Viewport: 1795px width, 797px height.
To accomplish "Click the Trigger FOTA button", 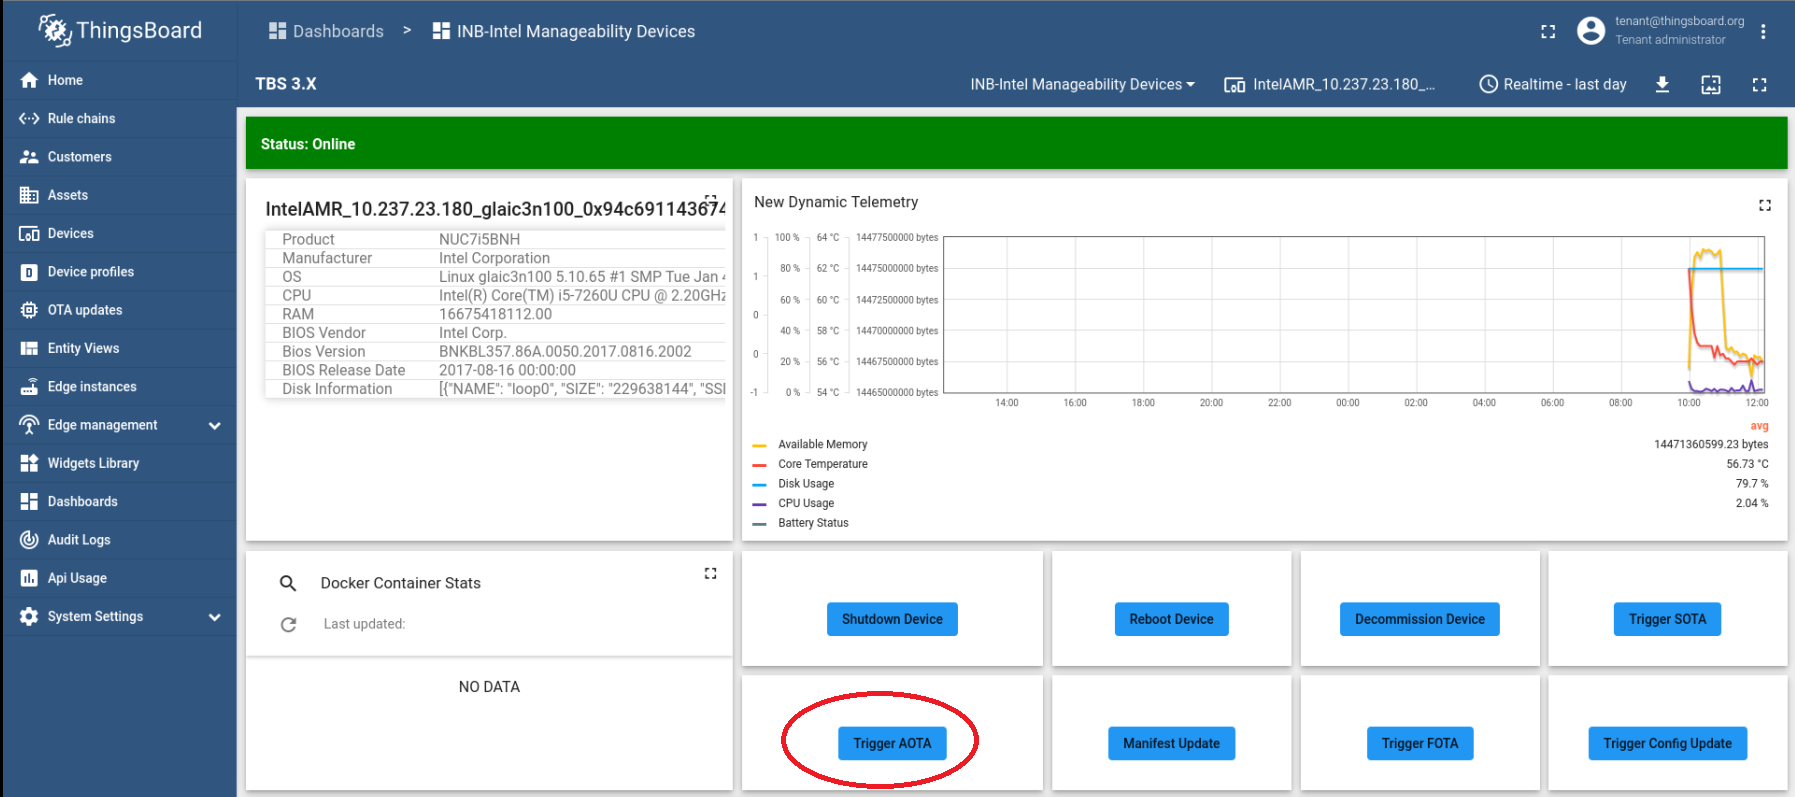I will click(x=1420, y=743).
